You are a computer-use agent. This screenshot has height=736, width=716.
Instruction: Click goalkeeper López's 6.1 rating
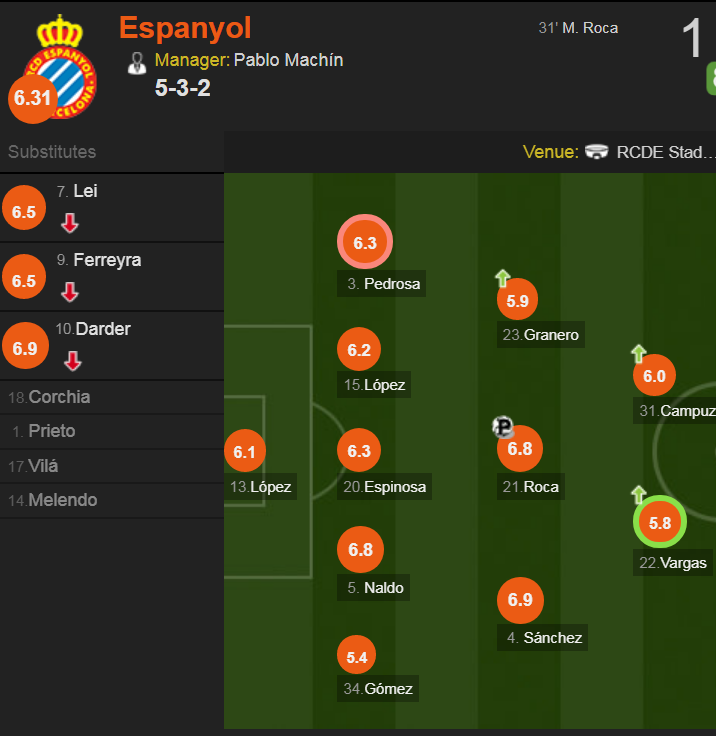(245, 451)
